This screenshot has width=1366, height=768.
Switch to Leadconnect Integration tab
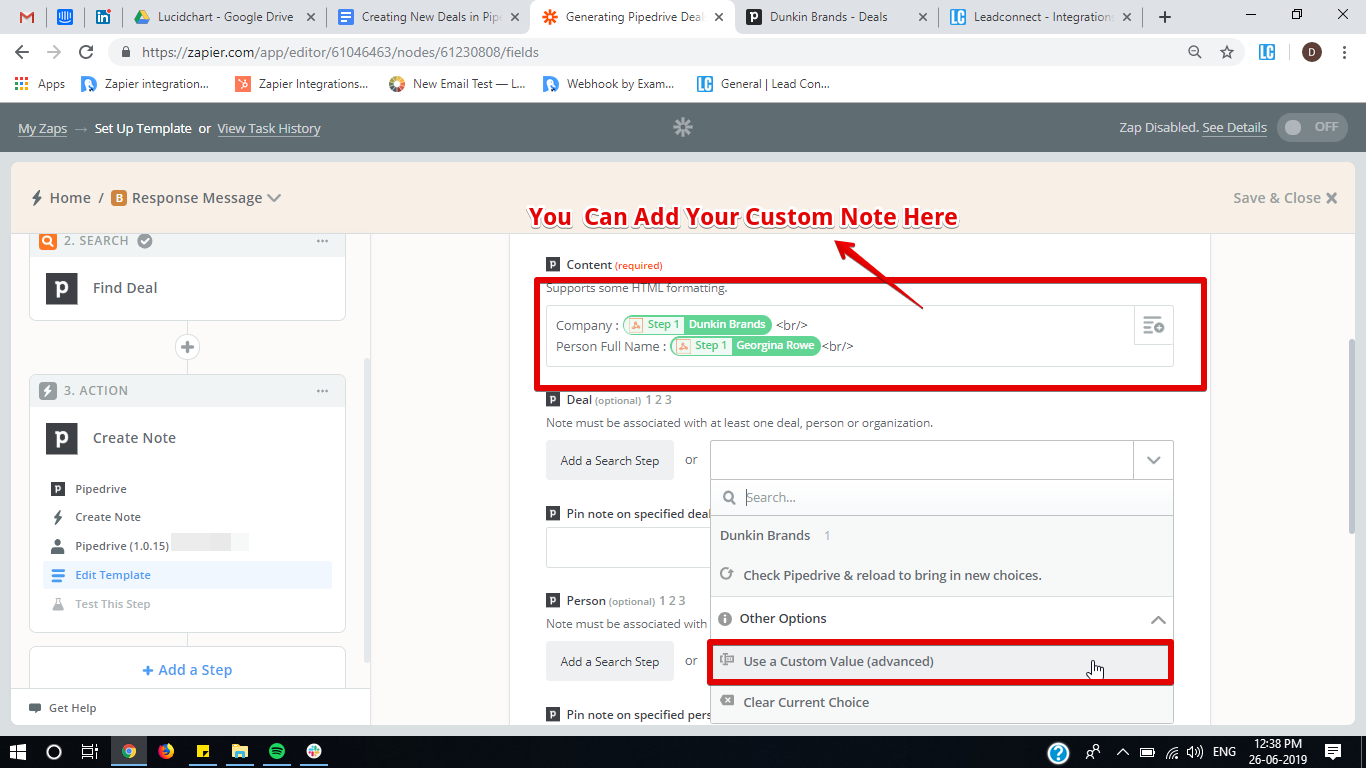coord(1039,17)
